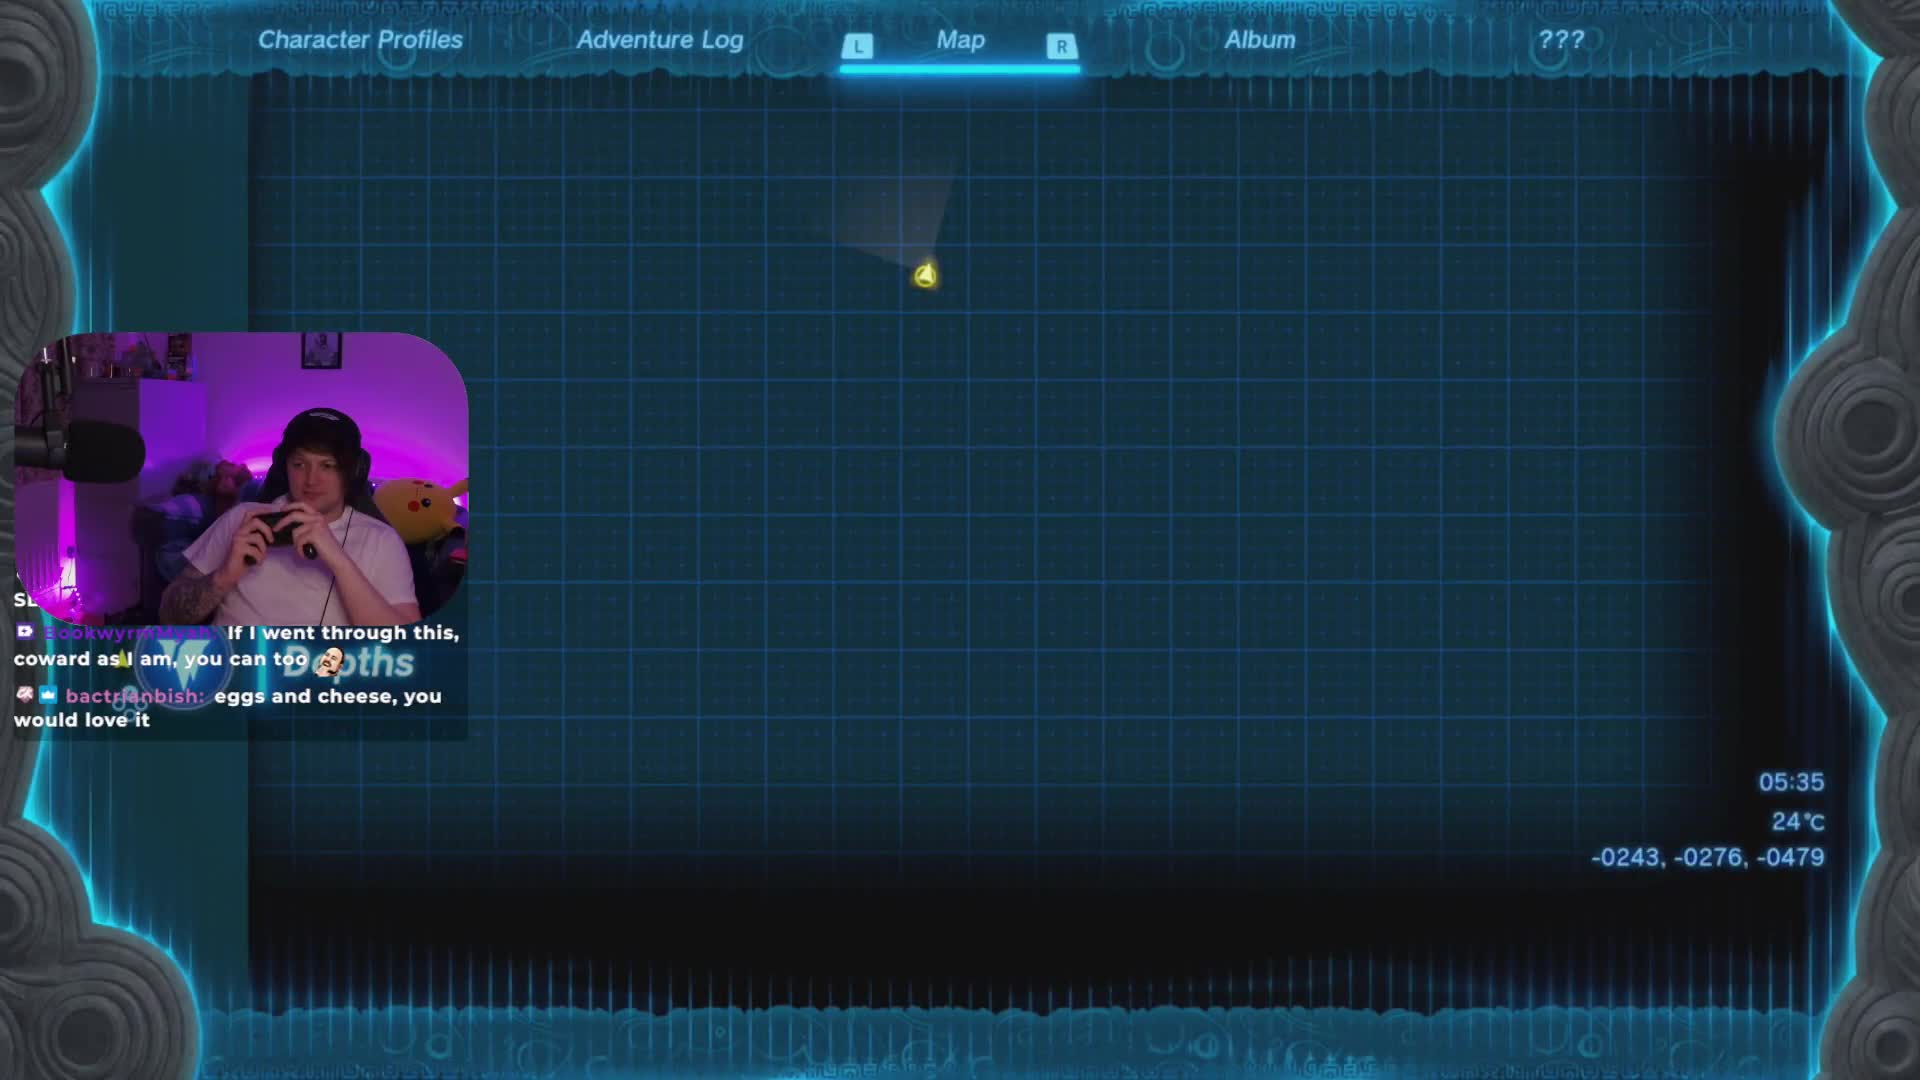This screenshot has height=1080, width=1920.
Task: Select the yellow player position marker
Action: pyautogui.click(x=925, y=276)
